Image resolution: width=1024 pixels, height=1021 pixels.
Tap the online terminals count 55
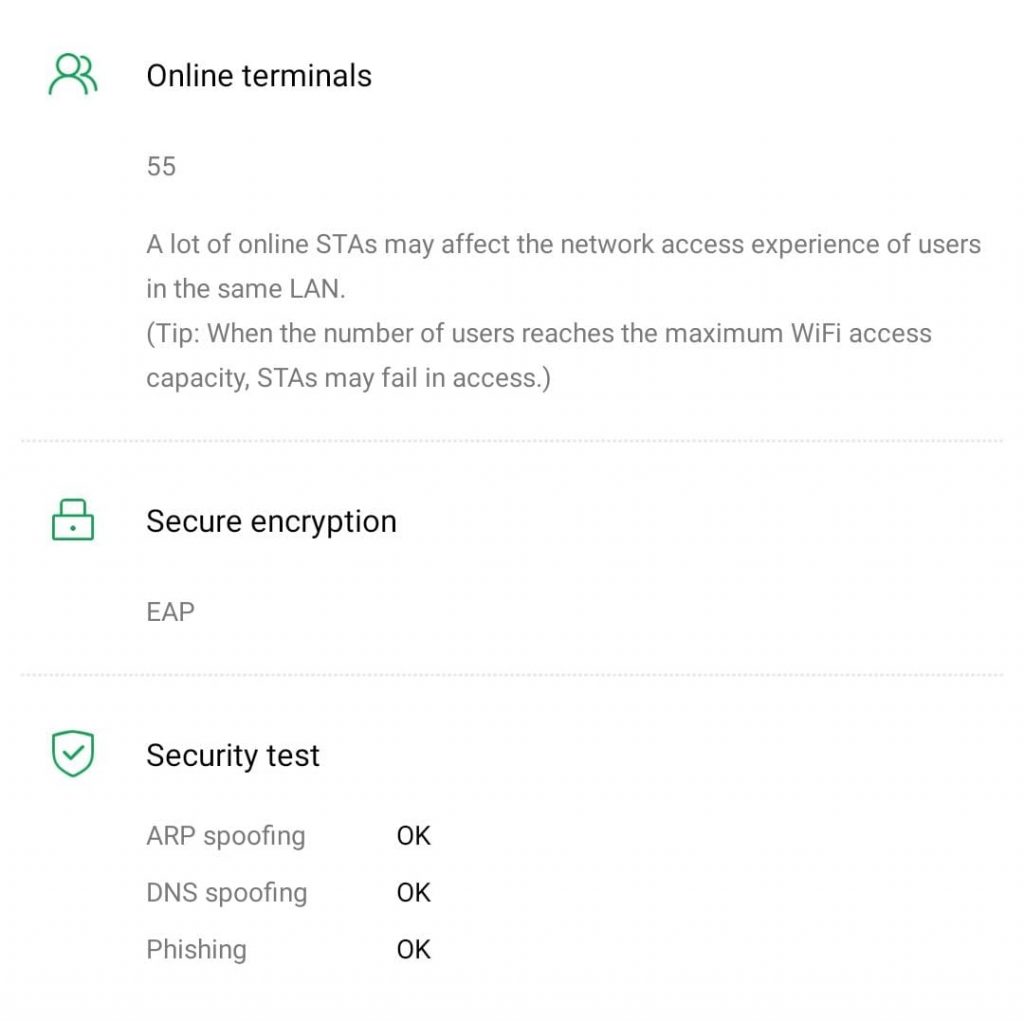[x=161, y=167]
